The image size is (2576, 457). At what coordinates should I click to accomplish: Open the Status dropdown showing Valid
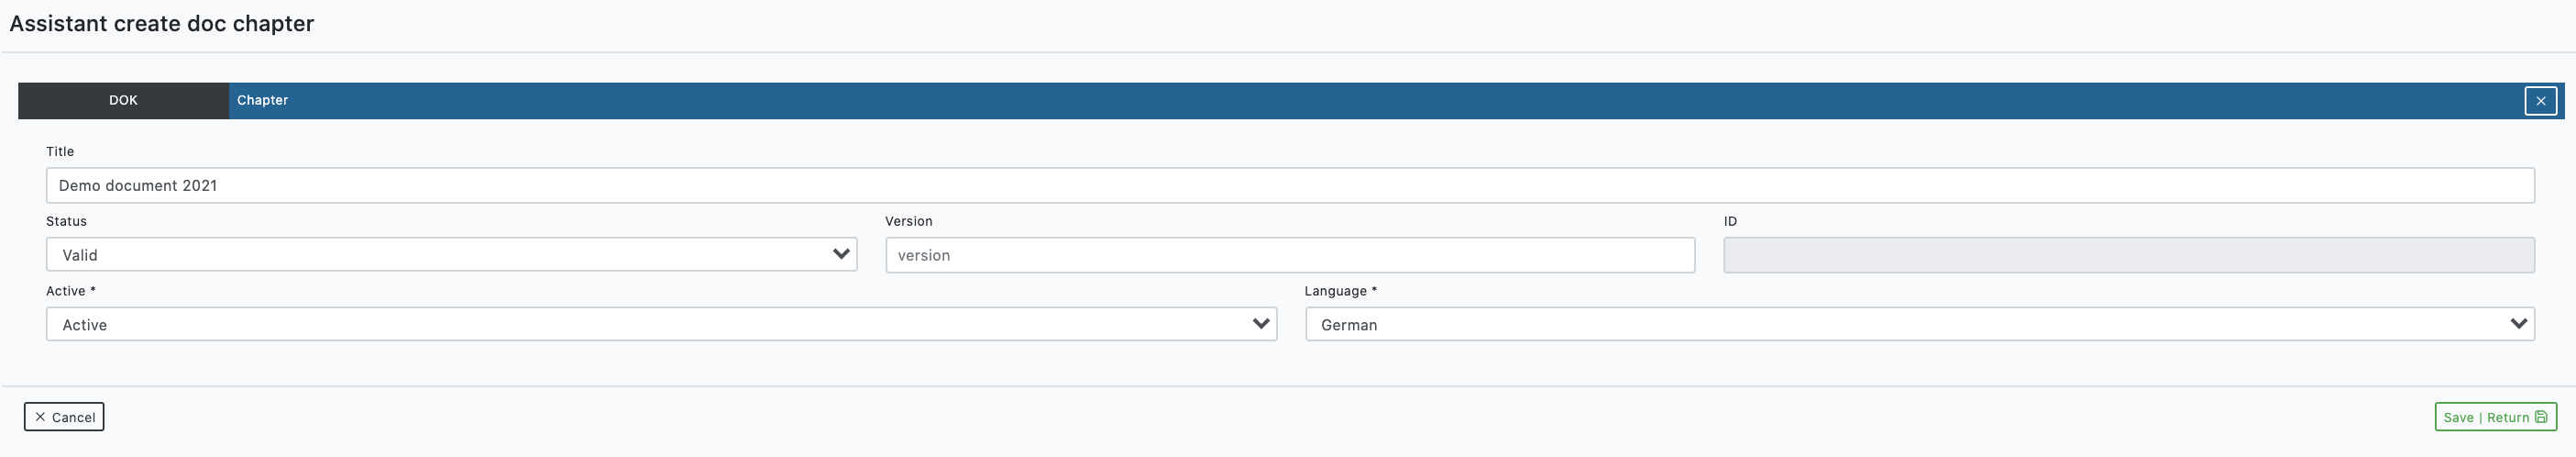(451, 254)
